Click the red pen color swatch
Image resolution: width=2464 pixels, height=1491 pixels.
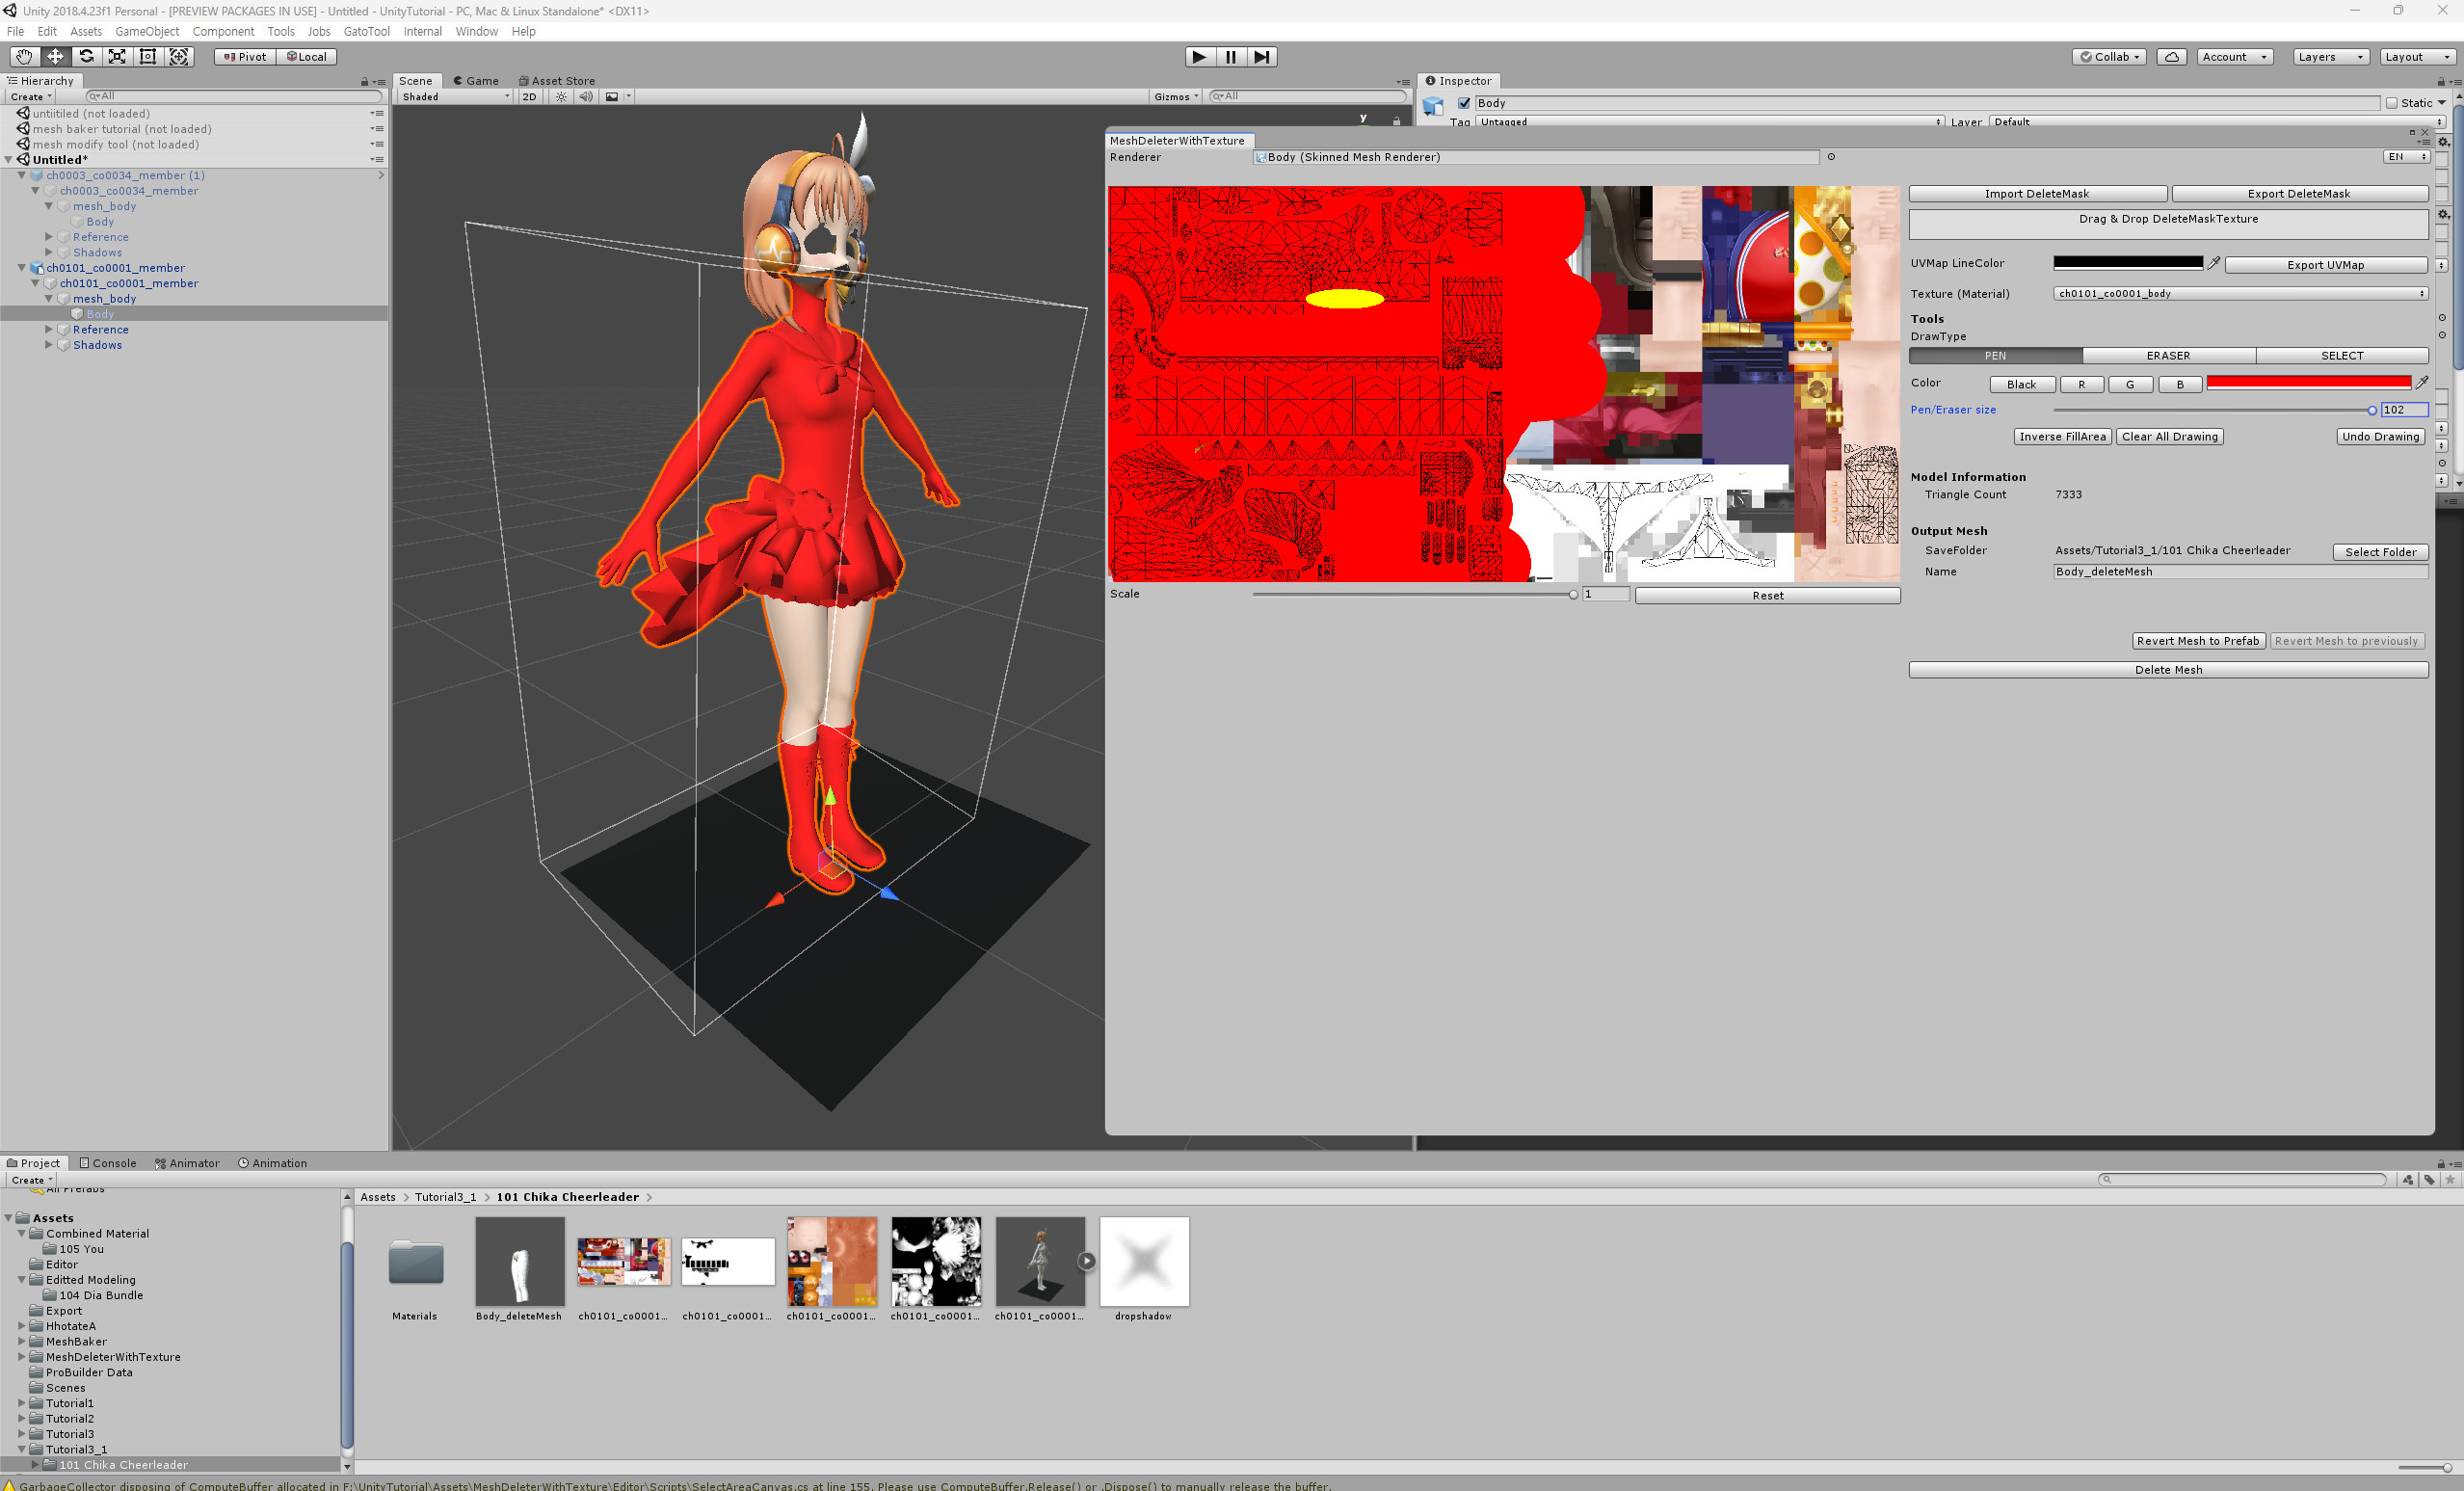pos(2307,381)
